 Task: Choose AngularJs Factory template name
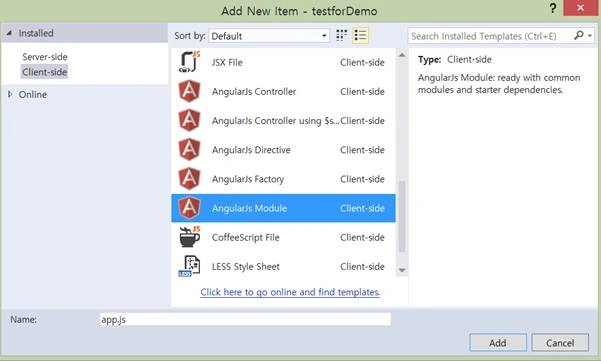tap(248, 179)
